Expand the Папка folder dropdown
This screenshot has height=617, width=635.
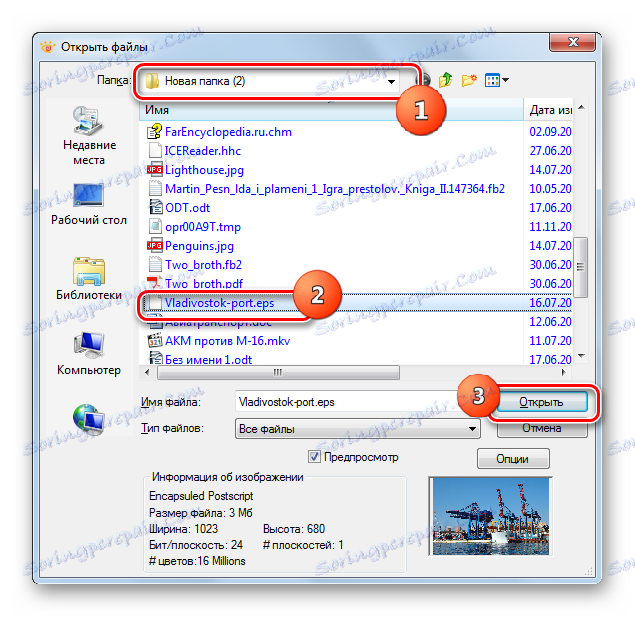(x=391, y=81)
